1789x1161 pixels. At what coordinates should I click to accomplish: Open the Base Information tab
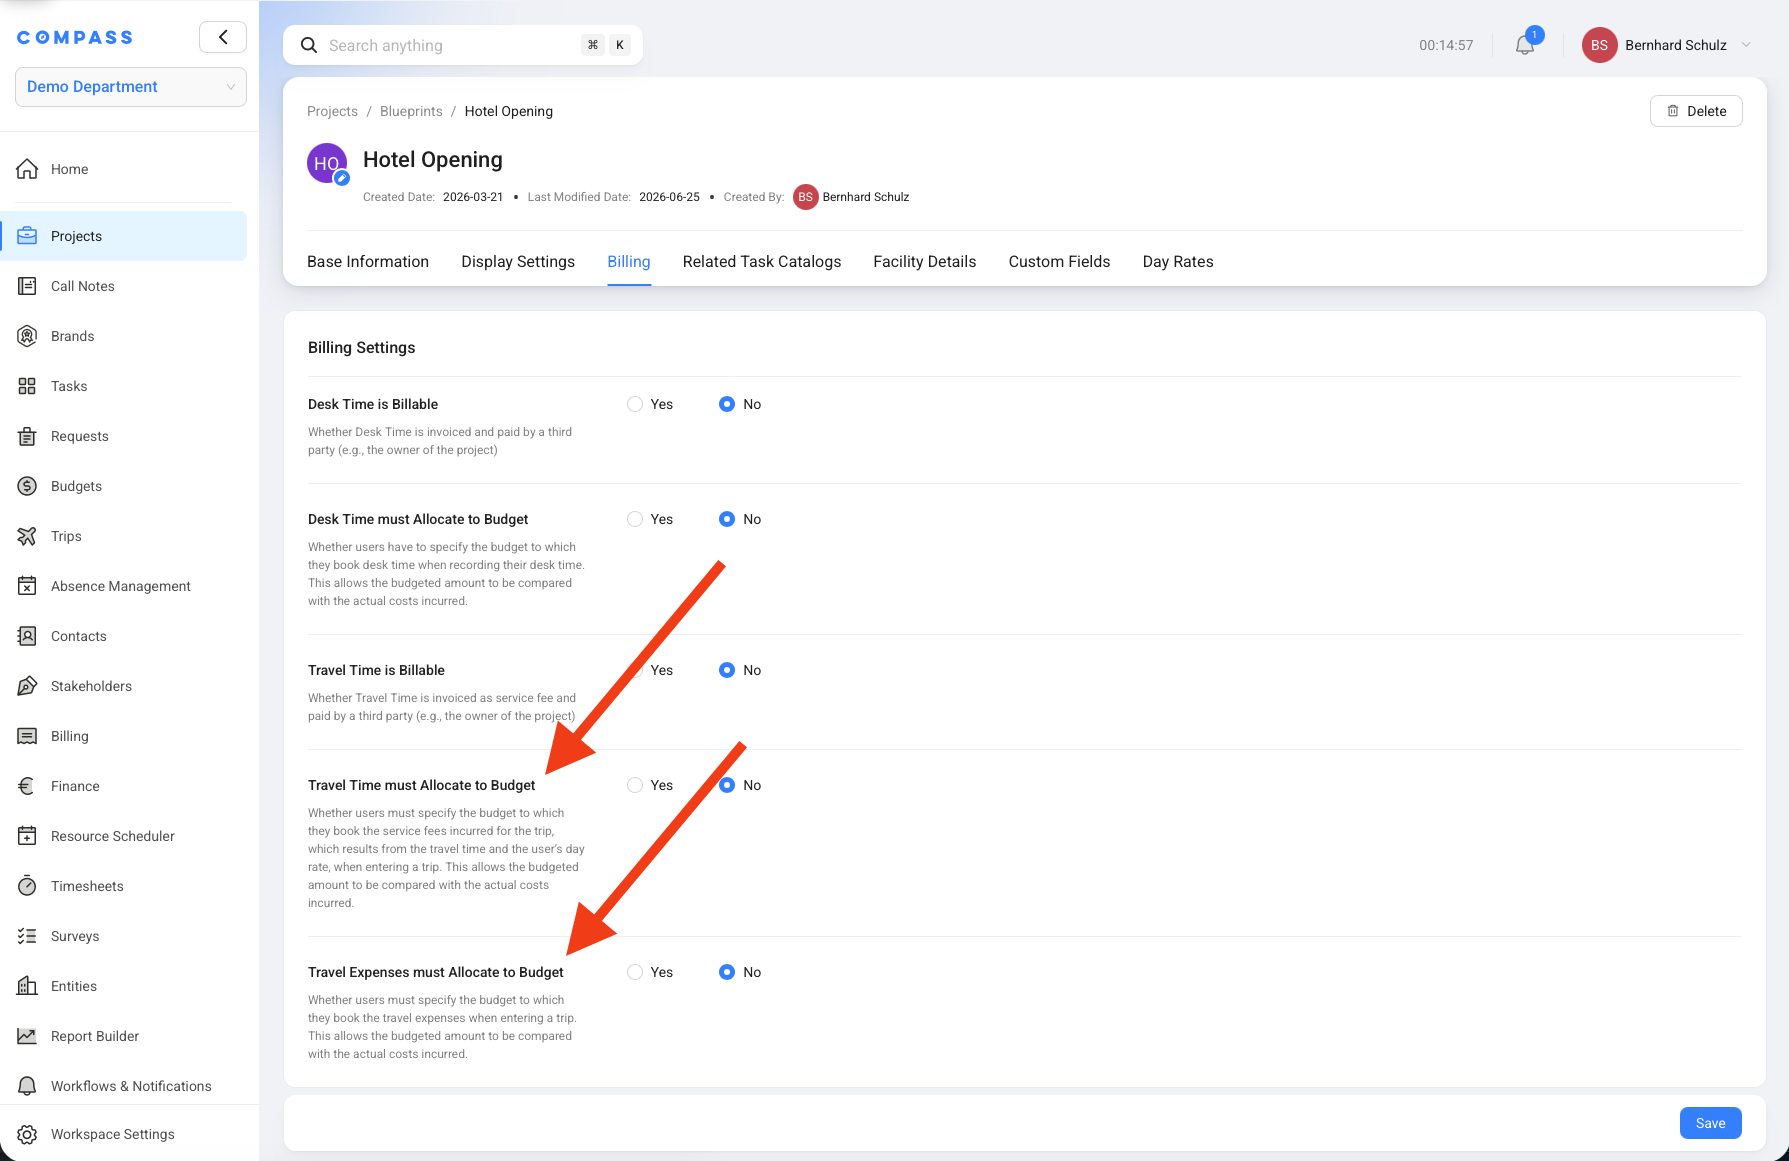[x=368, y=261]
